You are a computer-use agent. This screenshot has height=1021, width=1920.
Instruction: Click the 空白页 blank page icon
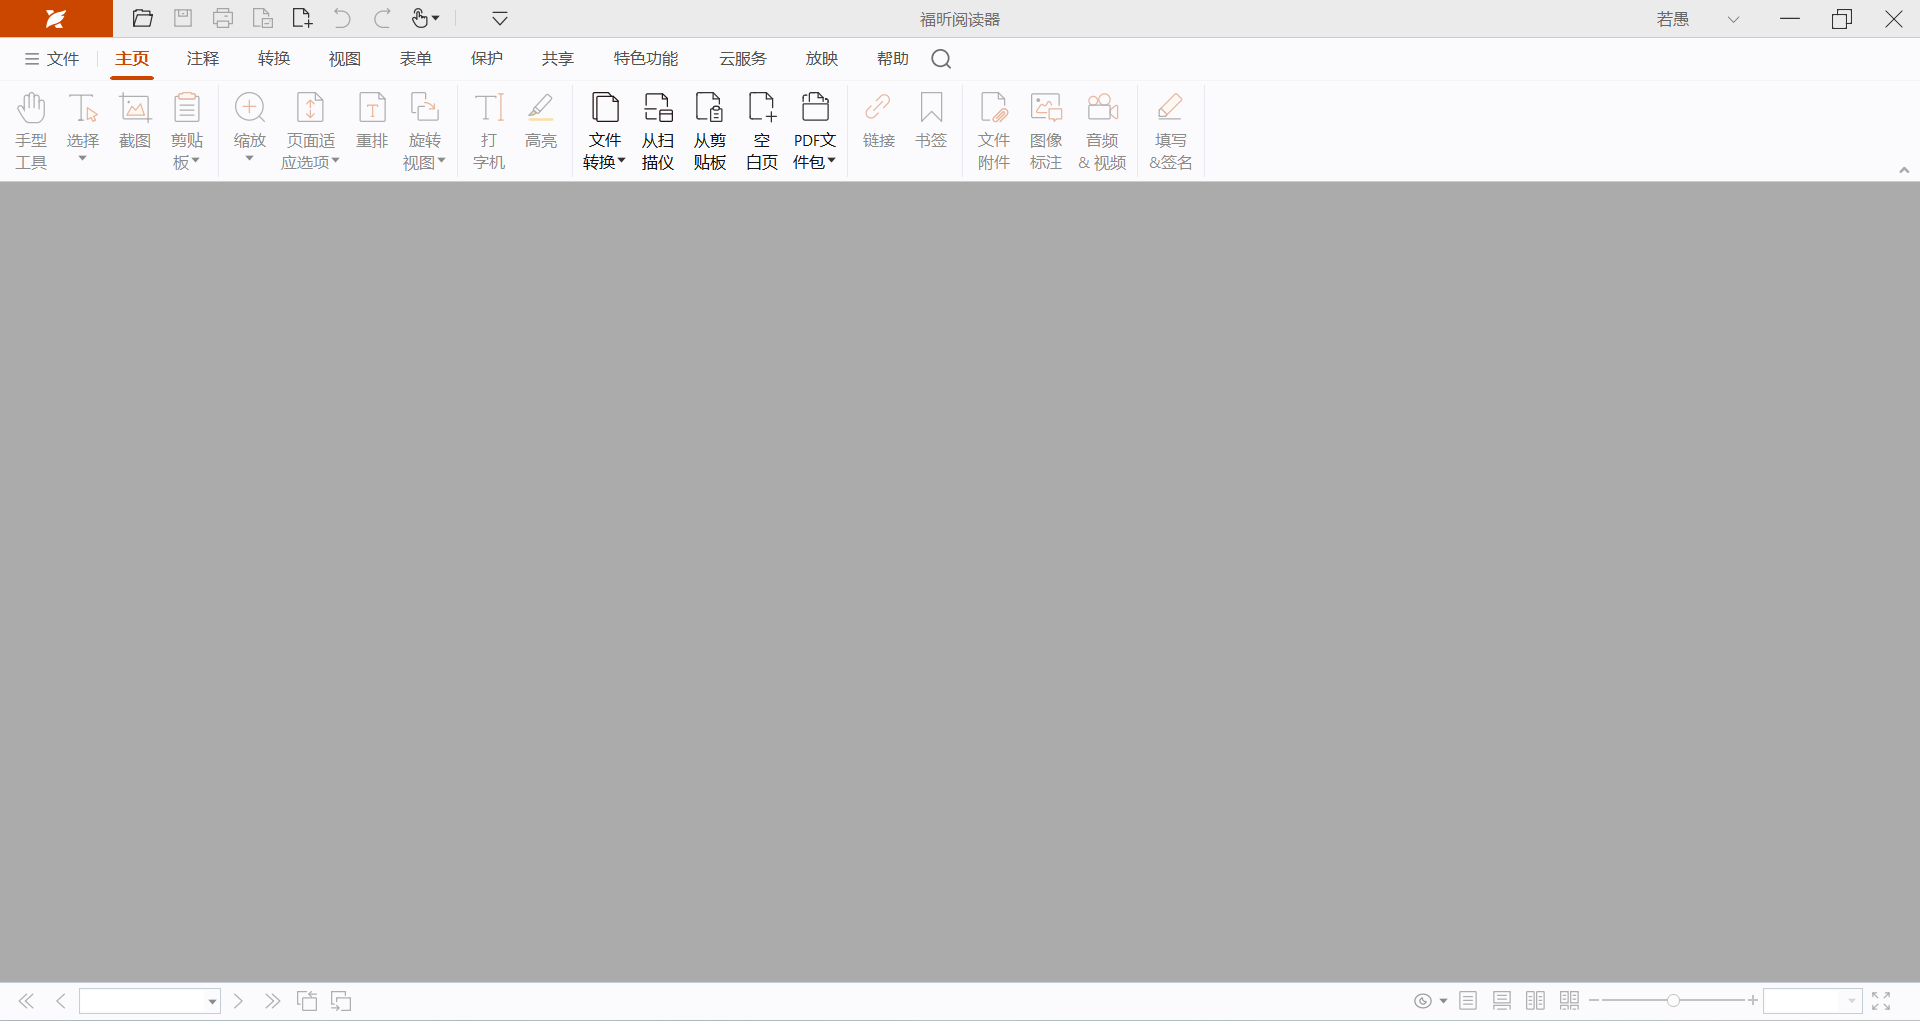click(762, 131)
